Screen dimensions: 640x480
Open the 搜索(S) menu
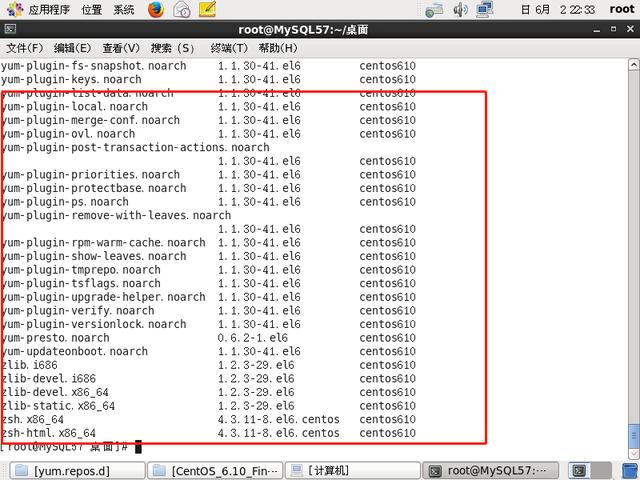point(173,48)
